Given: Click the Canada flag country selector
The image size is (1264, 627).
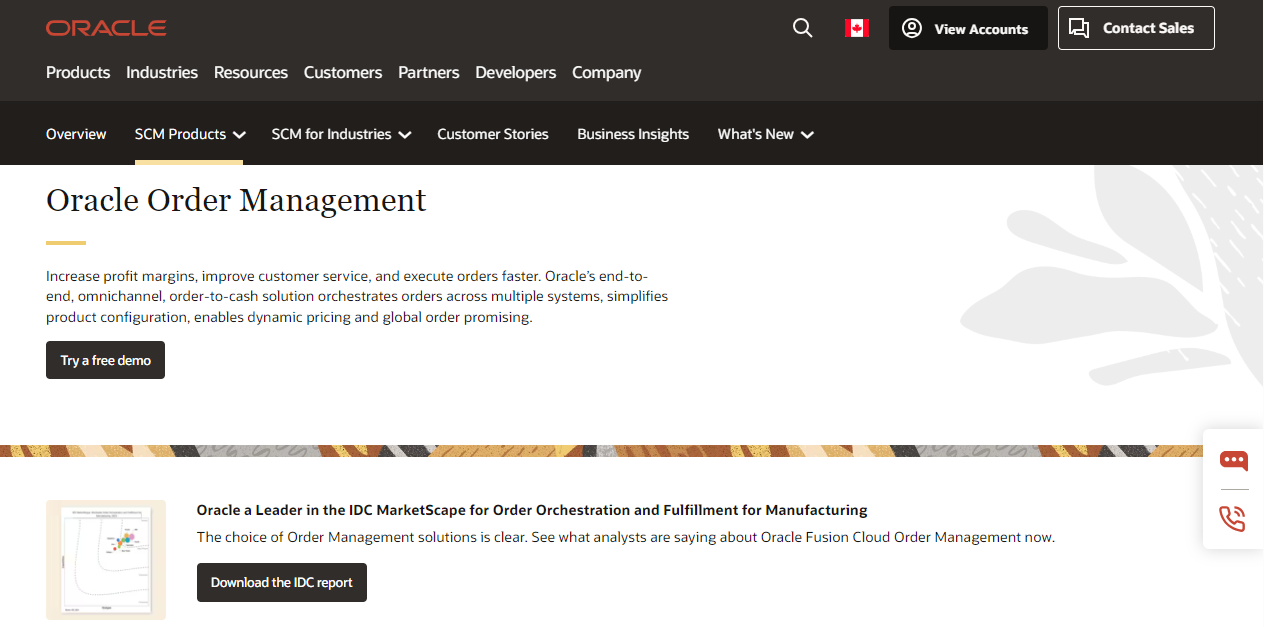Looking at the screenshot, I should (857, 28).
